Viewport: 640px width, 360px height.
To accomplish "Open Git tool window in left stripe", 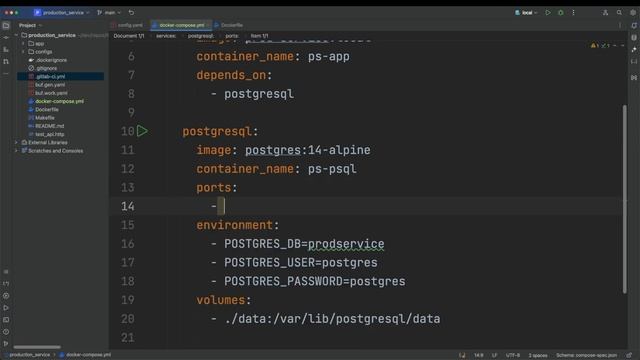I will (6, 344).
